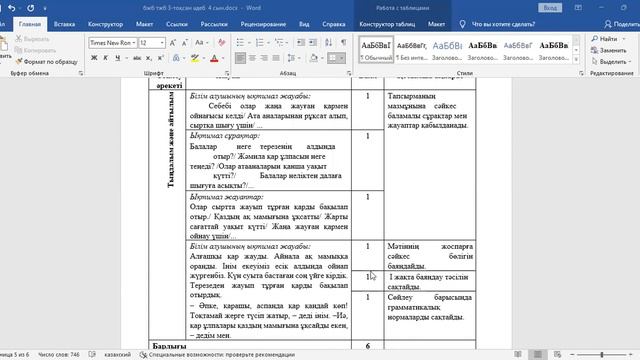Clear all formatting with the eraser icon
The width and height of the screenshot is (640, 360).
pyautogui.click(x=222, y=43)
